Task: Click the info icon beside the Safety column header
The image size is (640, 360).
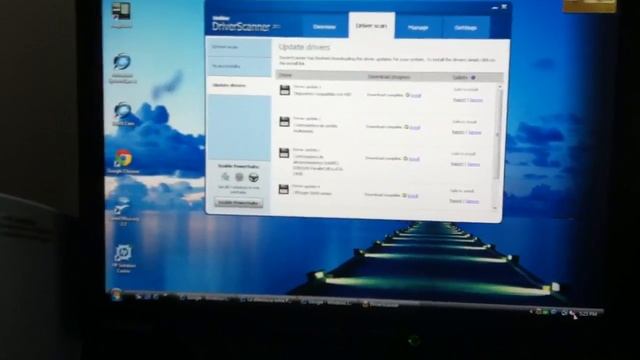Action: 473,78
